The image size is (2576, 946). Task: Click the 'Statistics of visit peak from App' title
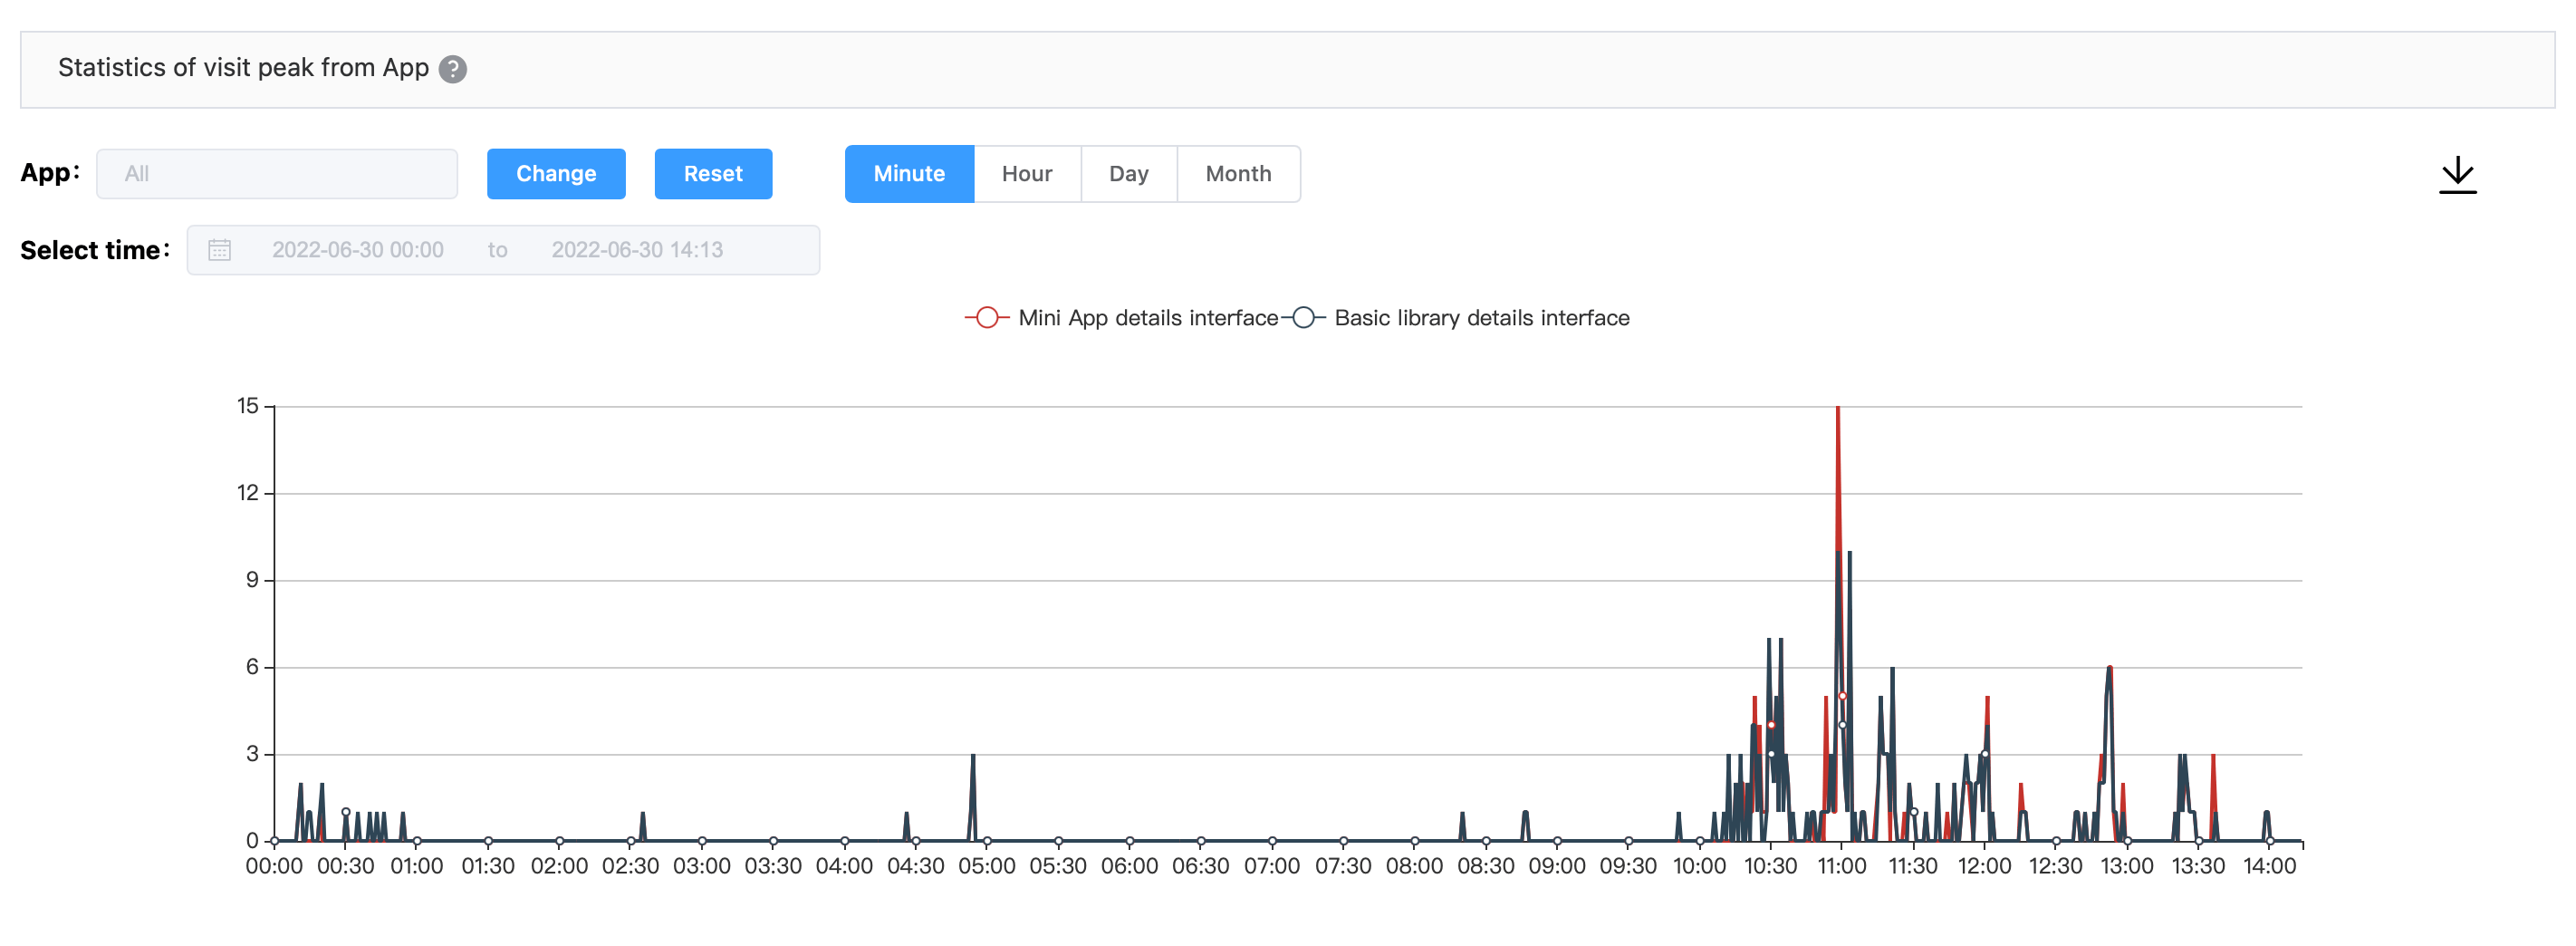pos(243,68)
